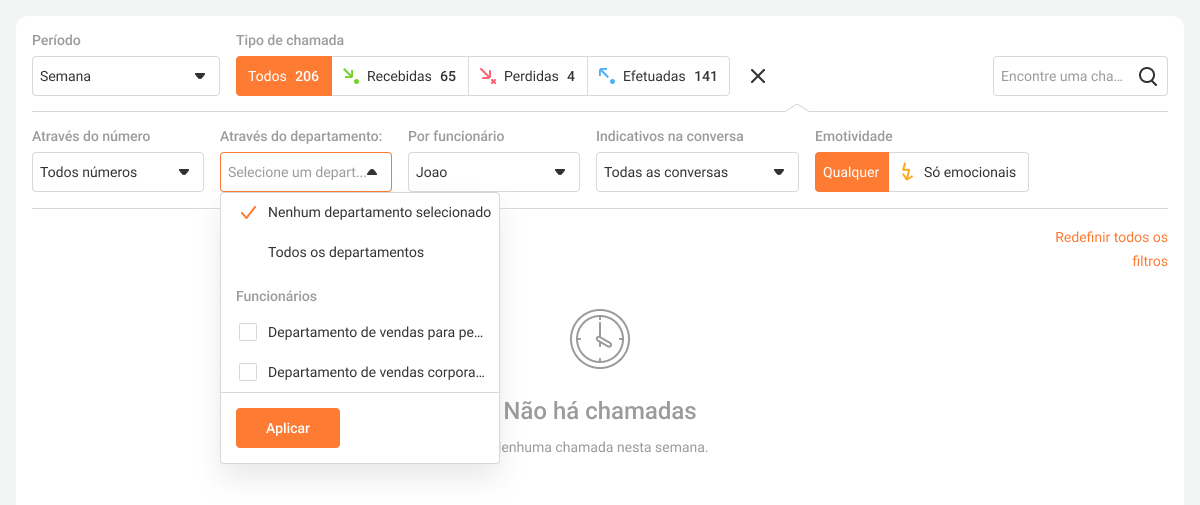
Task: Select Qualquer emotivity toggle
Action: 851,172
